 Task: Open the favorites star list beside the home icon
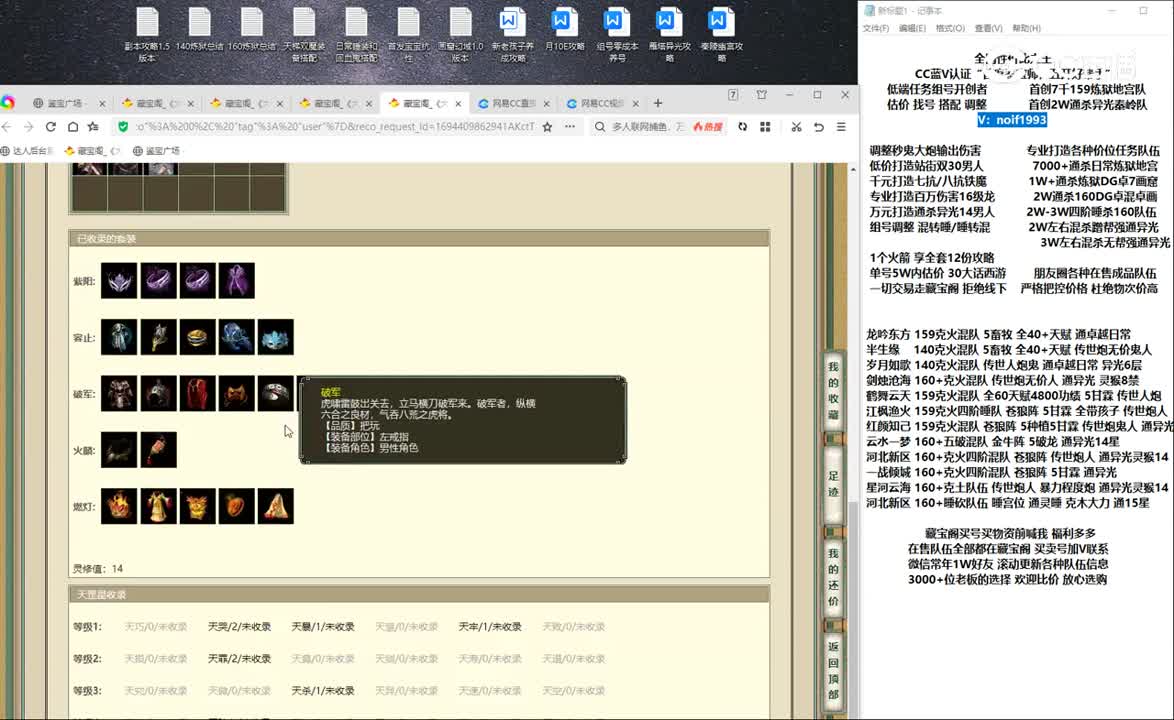pos(94,127)
